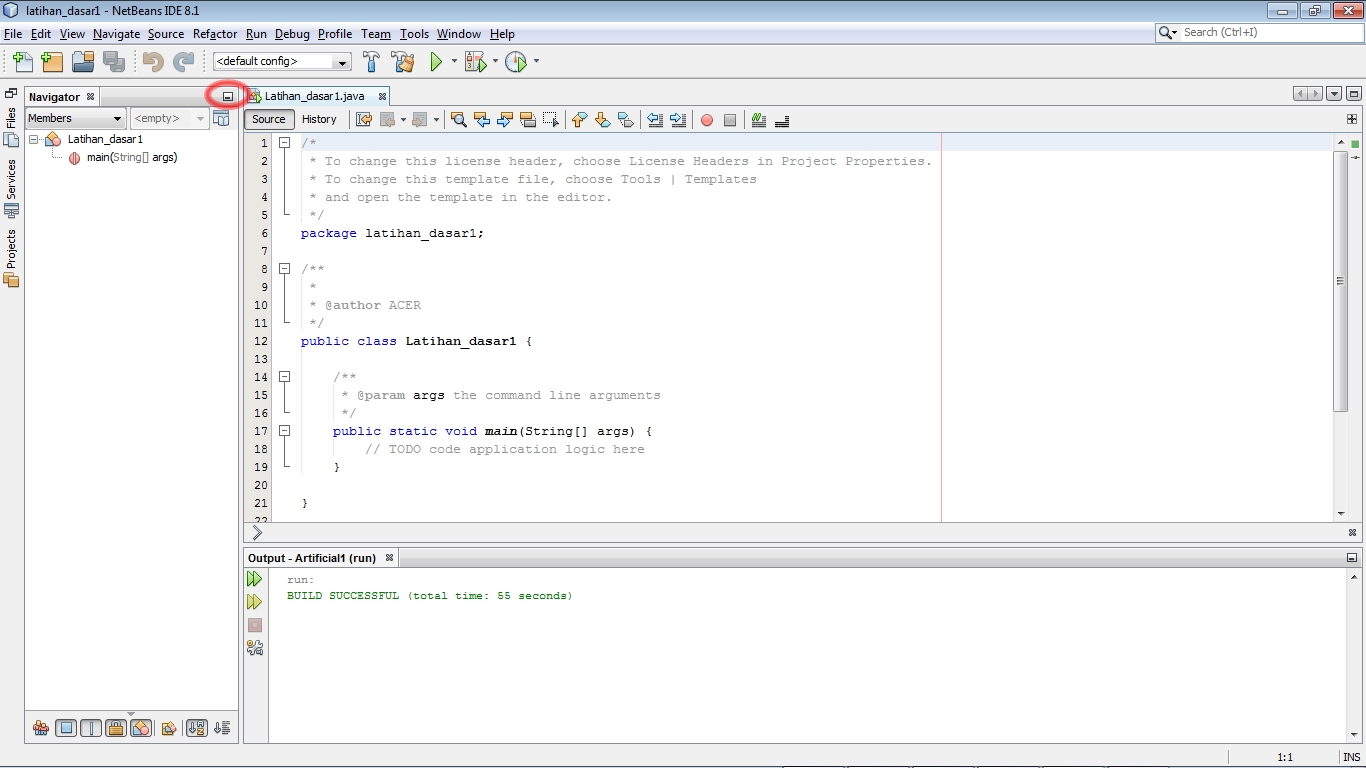
Task: Collapse the main method code fold
Action: point(284,430)
